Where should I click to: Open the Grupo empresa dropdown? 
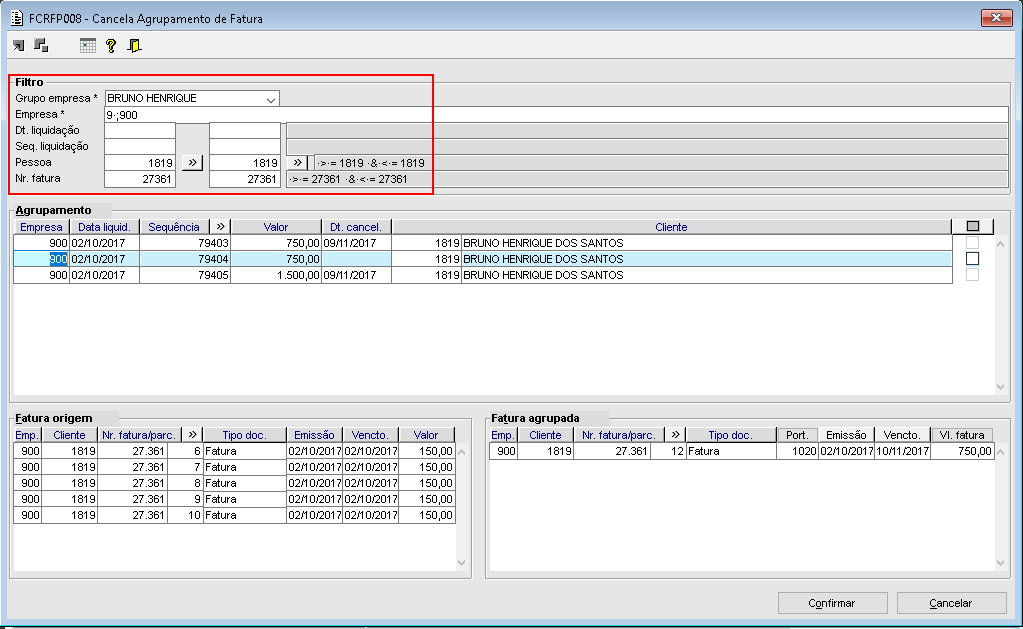[271, 99]
